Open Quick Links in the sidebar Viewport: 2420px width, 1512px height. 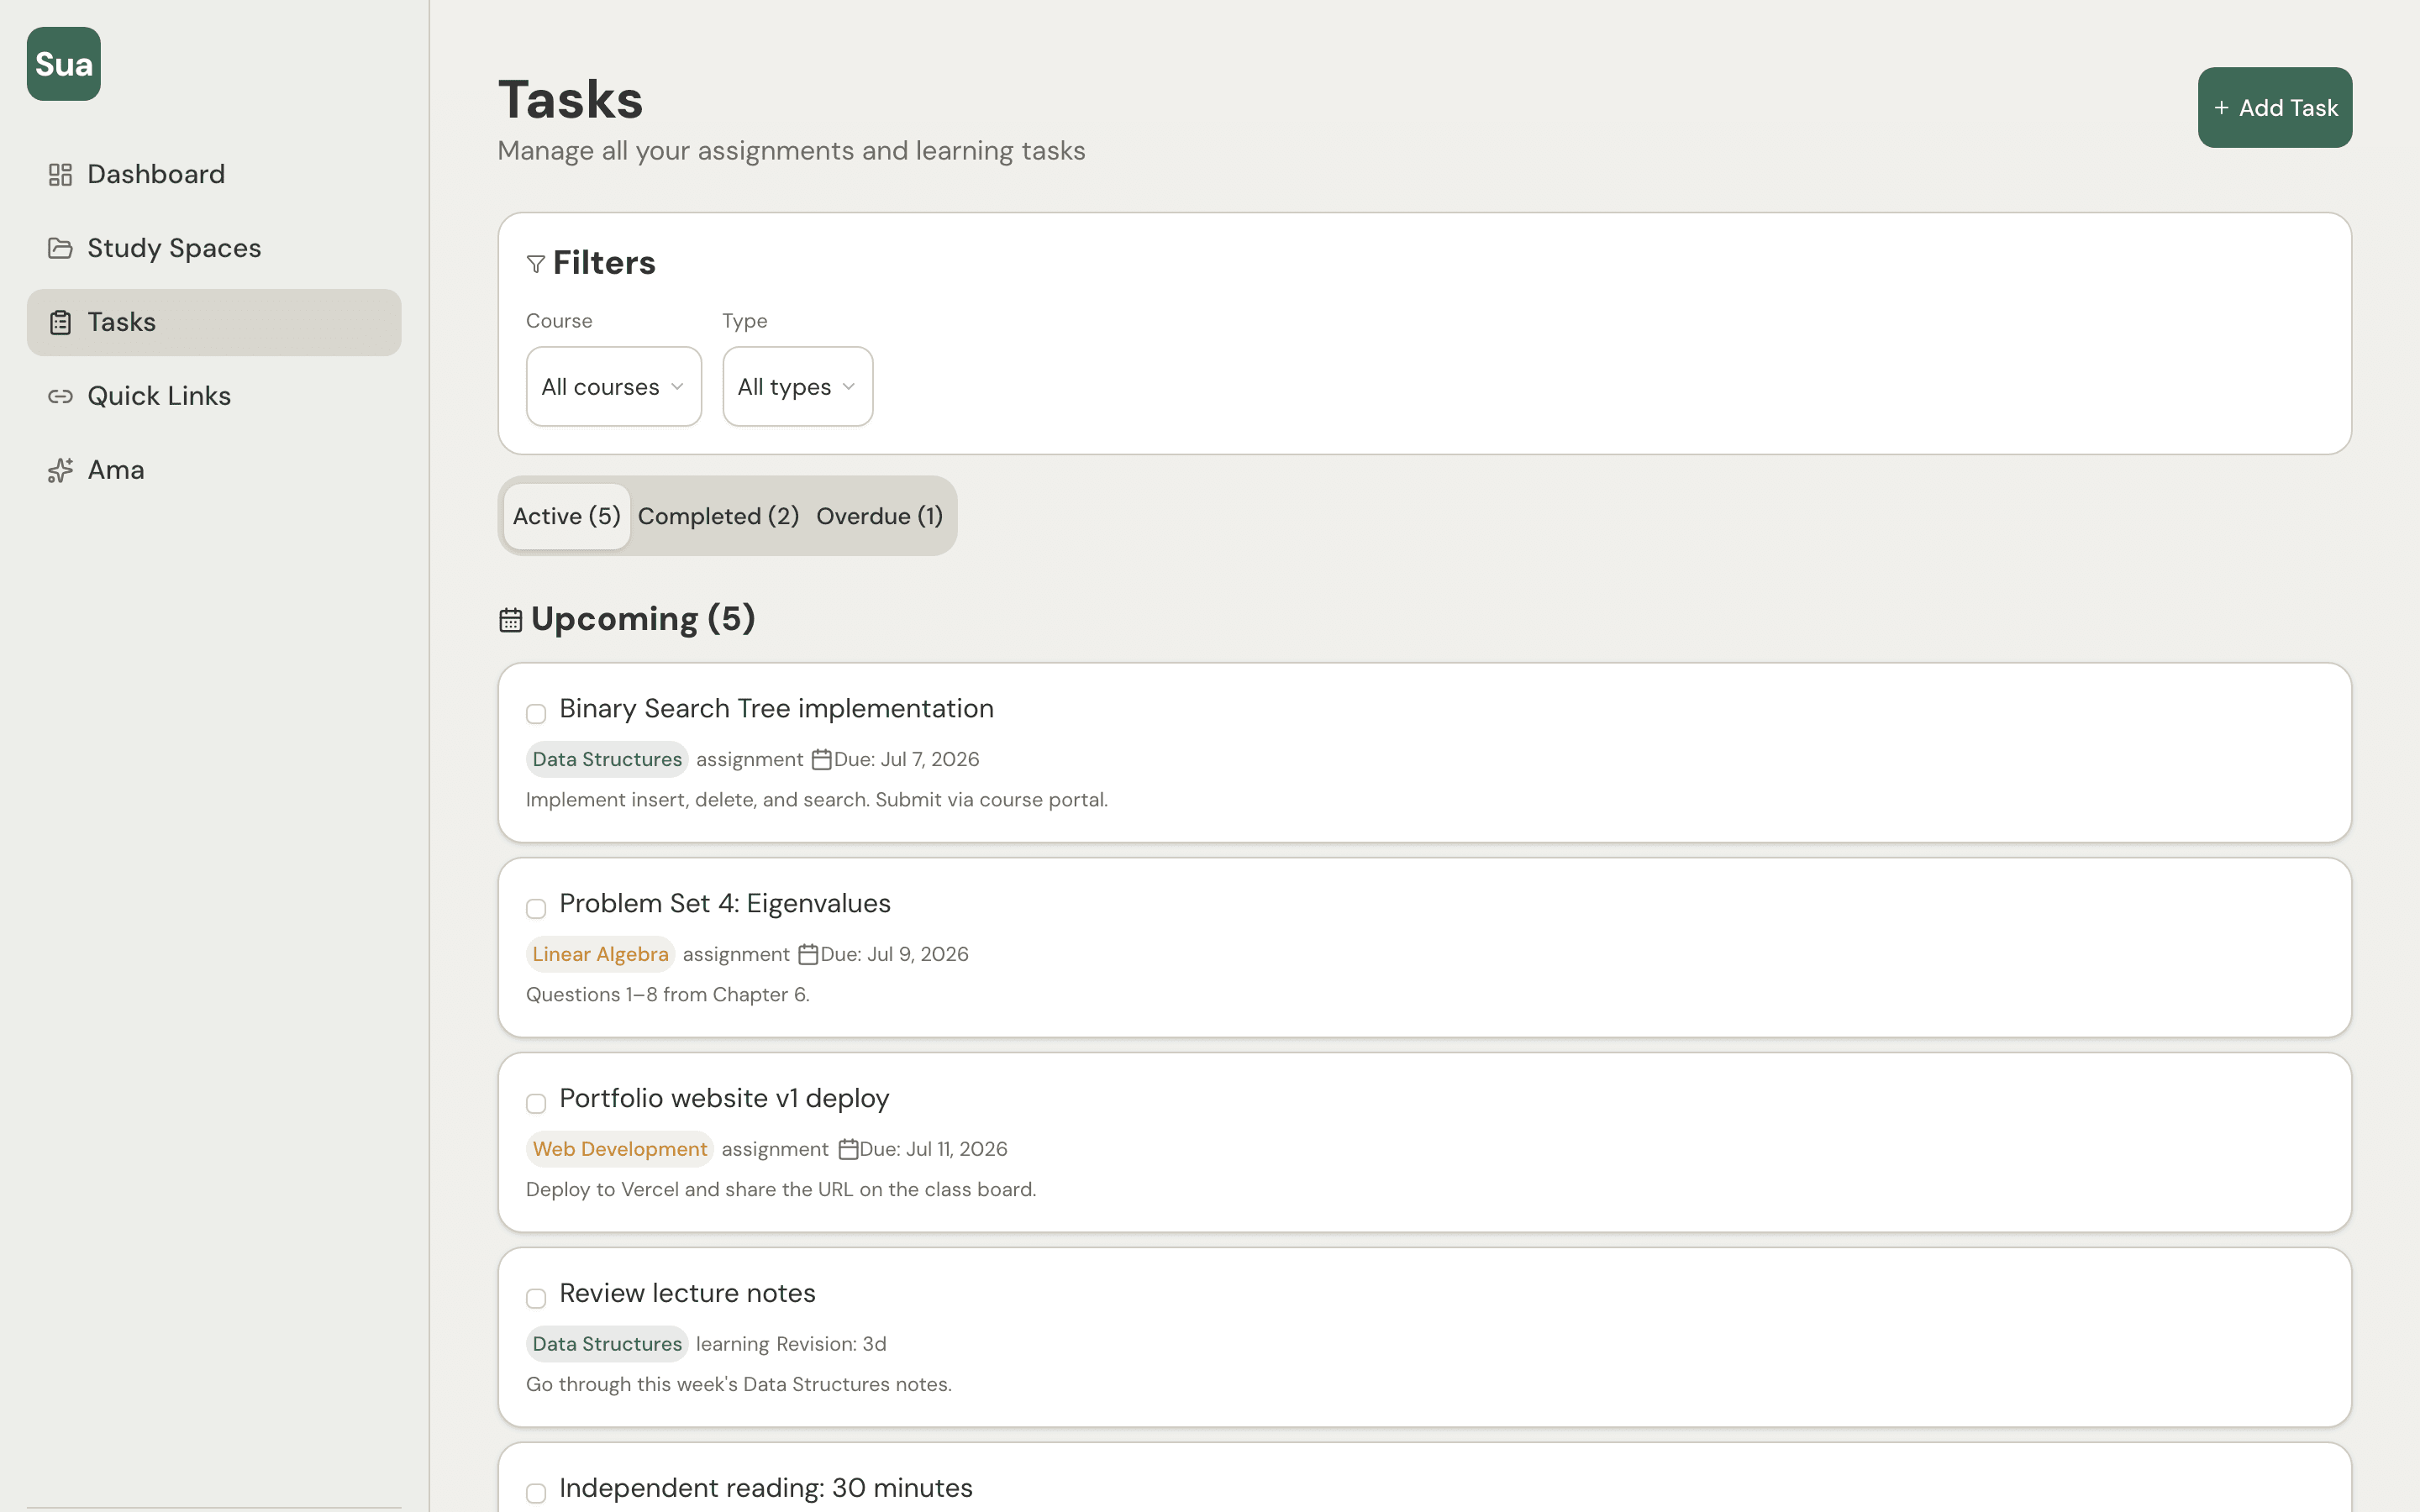click(x=214, y=396)
